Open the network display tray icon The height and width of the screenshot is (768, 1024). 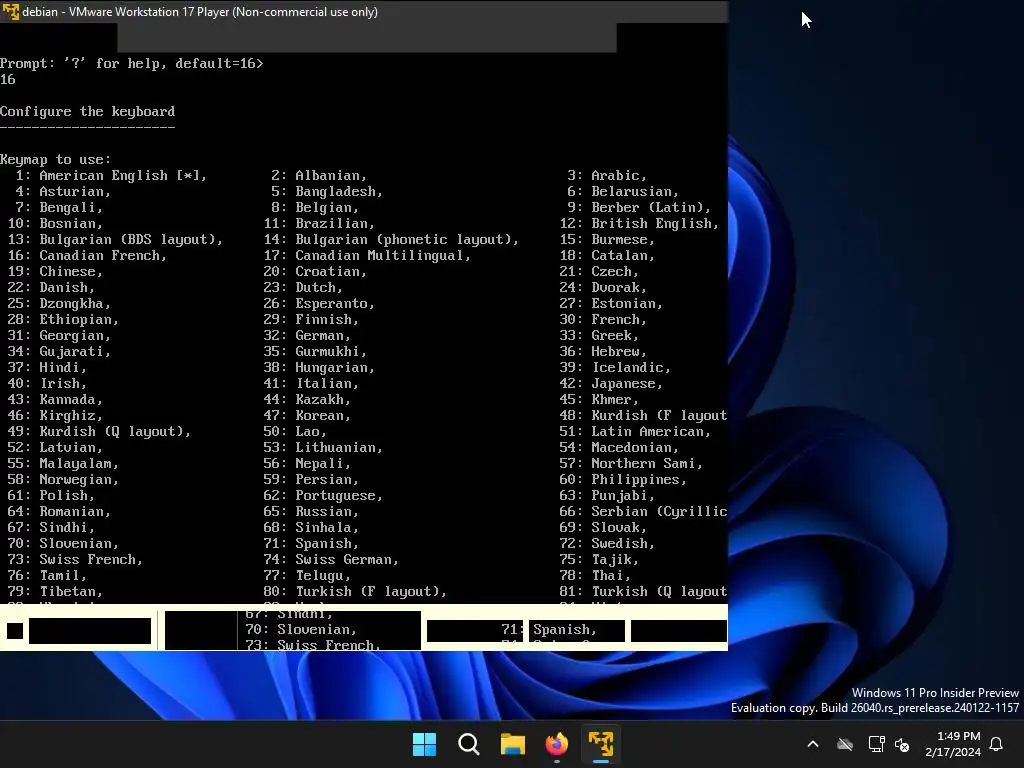pyautogui.click(x=876, y=744)
